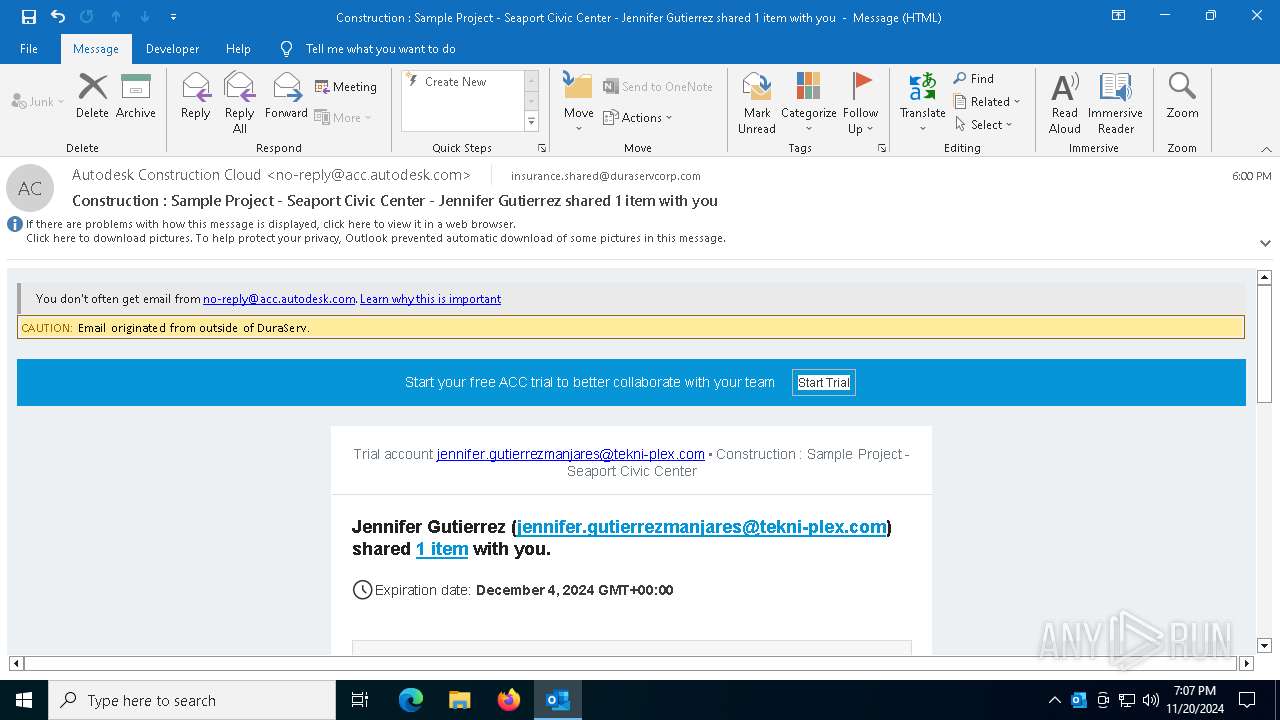Screen dimensions: 1280x720
Task: Open Customize Quick Access Toolbar dropdown
Action: tap(174, 17)
